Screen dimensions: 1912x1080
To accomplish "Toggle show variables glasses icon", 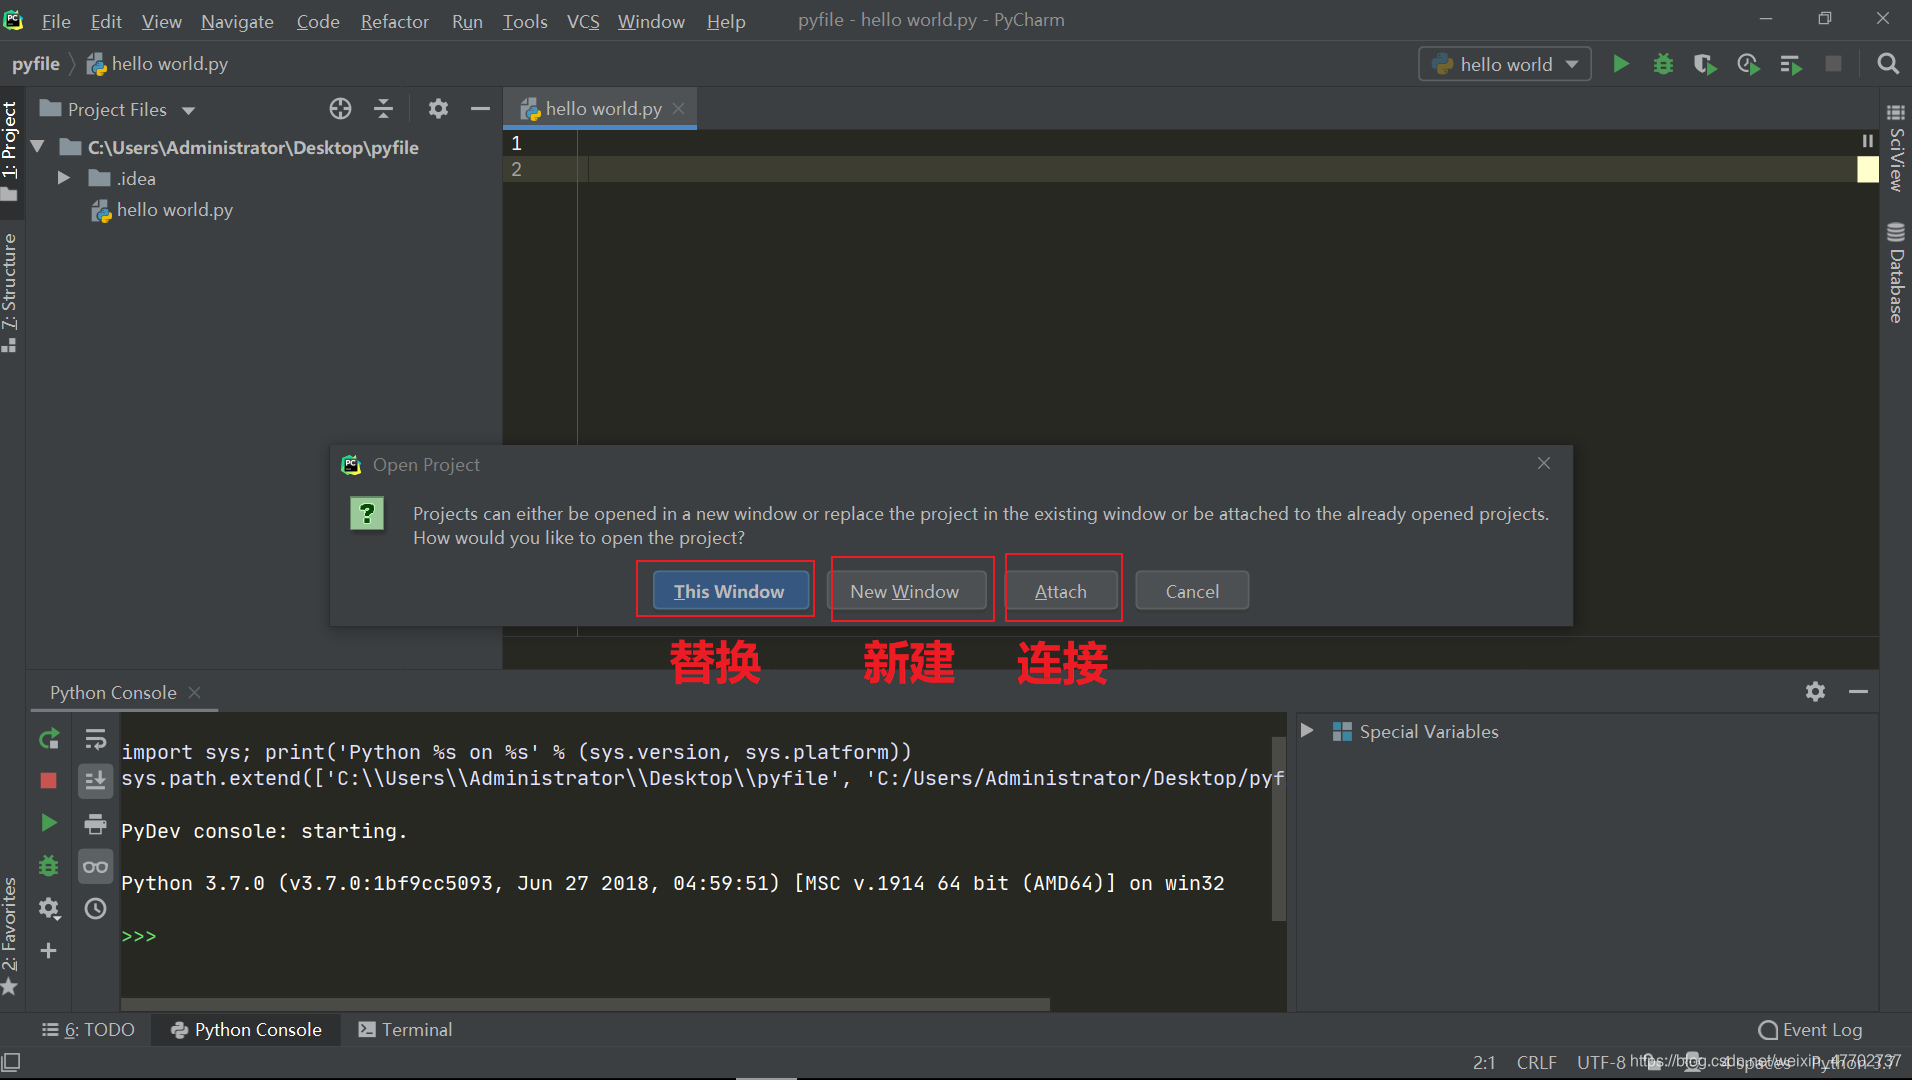I will tap(95, 867).
